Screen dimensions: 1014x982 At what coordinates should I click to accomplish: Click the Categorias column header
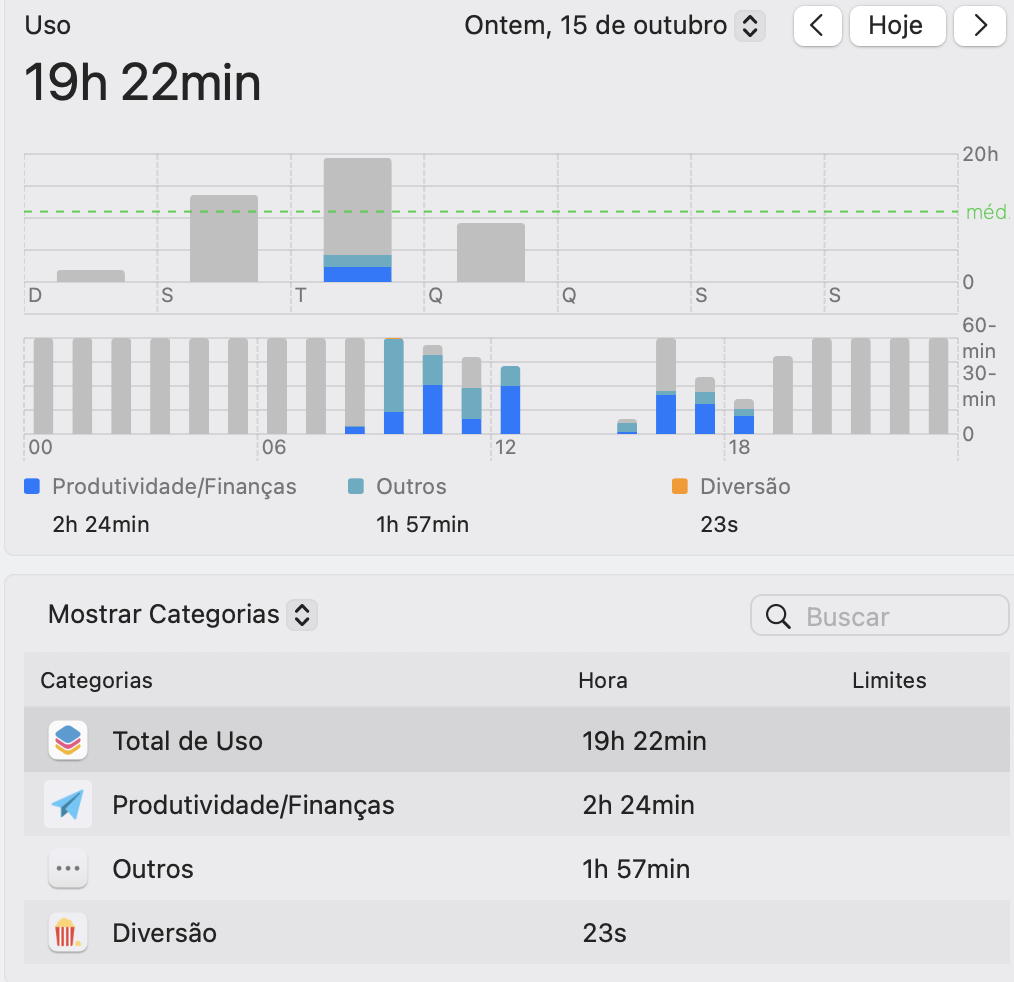(x=97, y=681)
